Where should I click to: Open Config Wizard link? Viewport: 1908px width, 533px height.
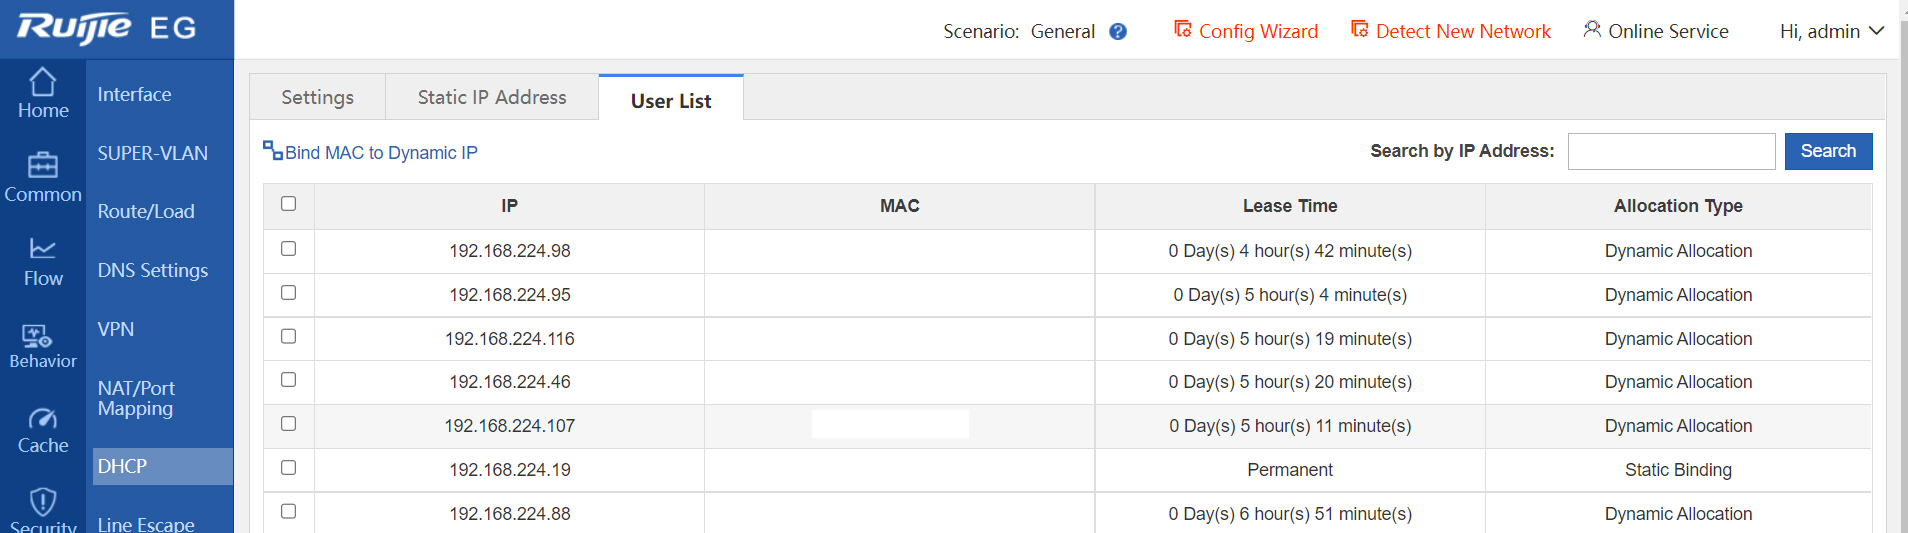point(1246,32)
